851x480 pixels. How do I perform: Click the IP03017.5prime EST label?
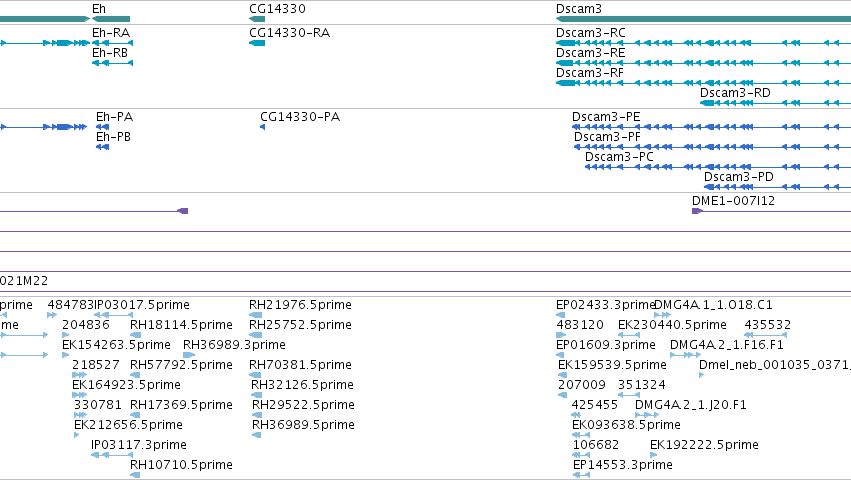pyautogui.click(x=142, y=305)
